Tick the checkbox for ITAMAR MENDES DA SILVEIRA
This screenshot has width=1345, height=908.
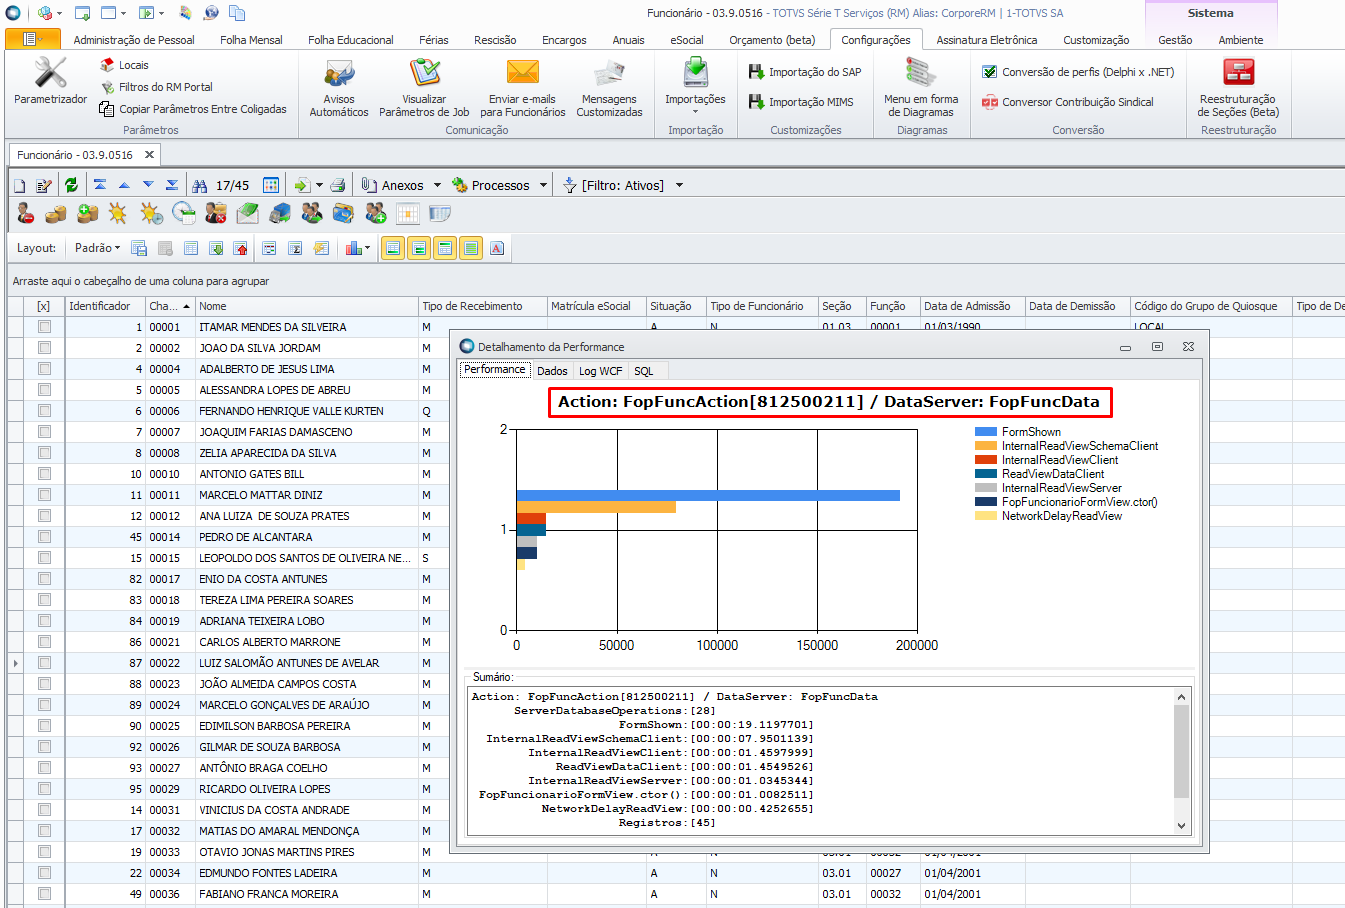click(x=44, y=327)
